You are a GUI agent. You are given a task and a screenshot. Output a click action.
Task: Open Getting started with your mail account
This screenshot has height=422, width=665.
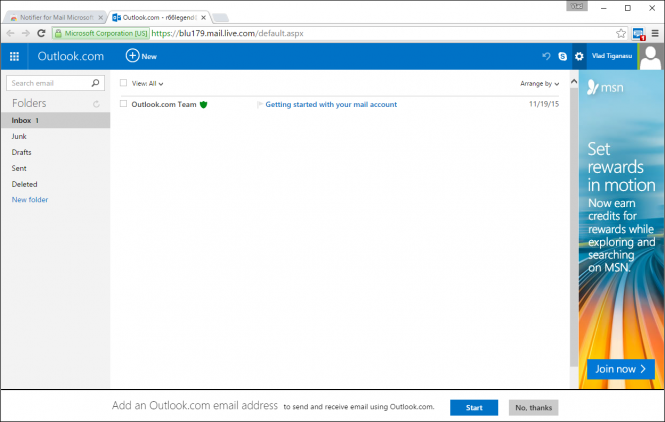(331, 104)
